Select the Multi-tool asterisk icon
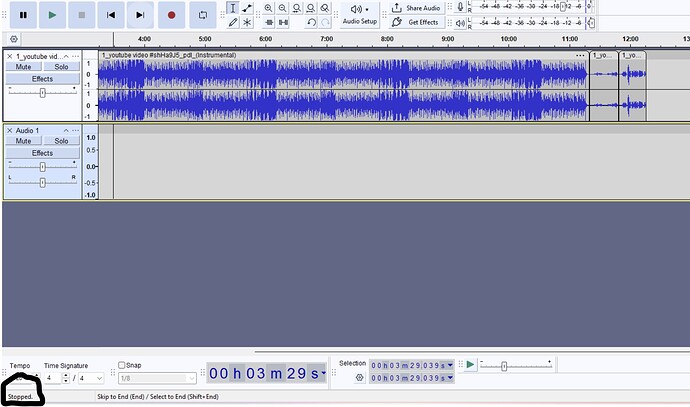This screenshot has height=407, width=690. click(x=247, y=22)
